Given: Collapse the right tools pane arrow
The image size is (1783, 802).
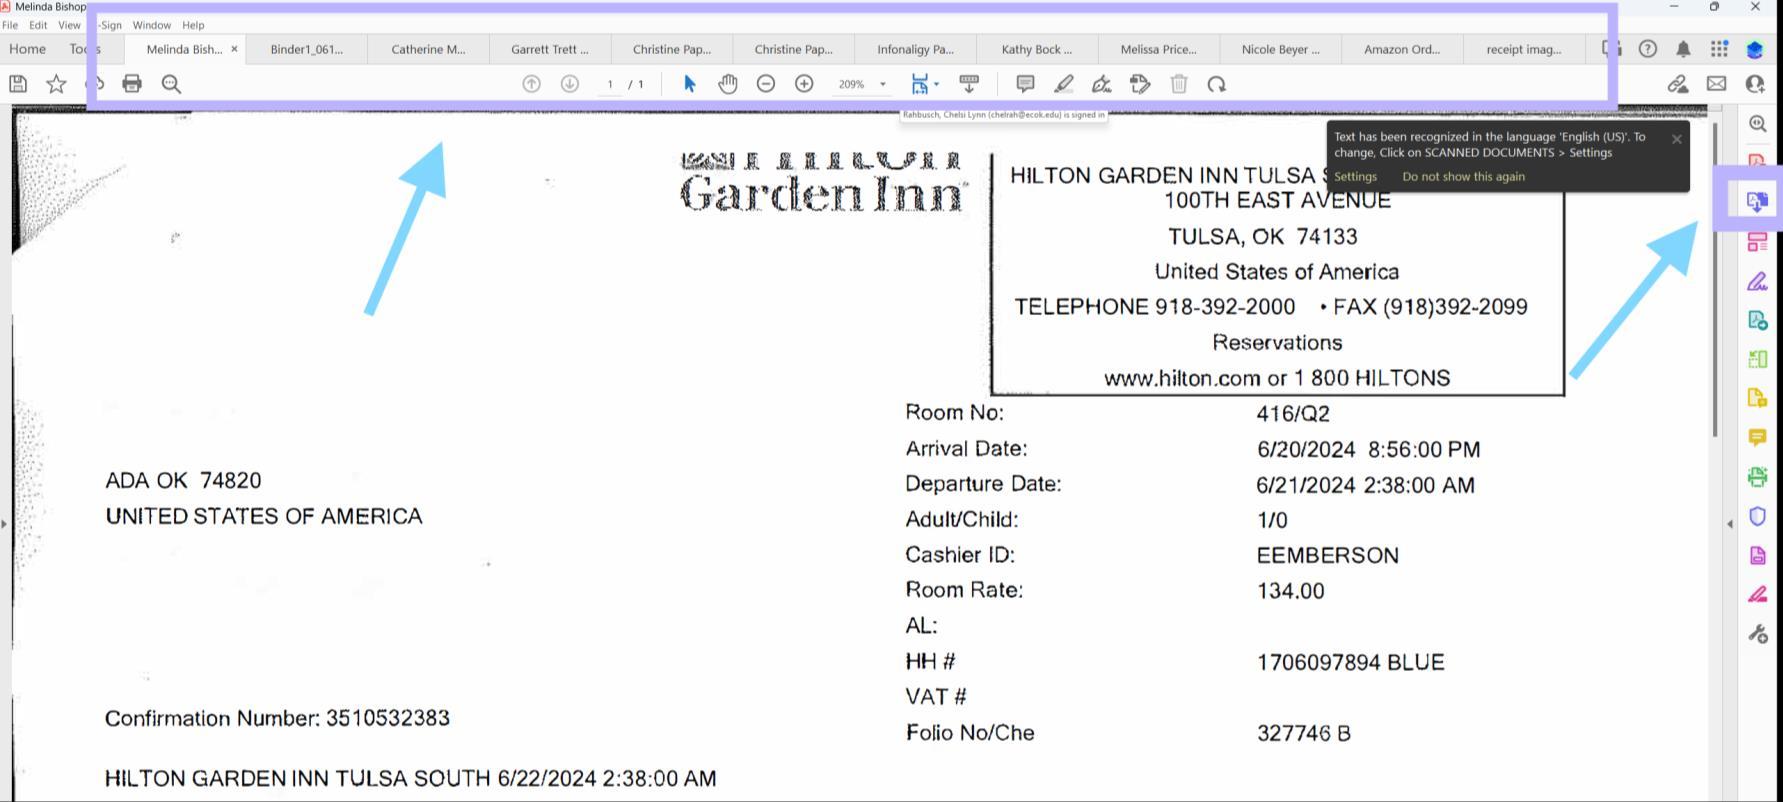Looking at the screenshot, I should [x=1730, y=523].
